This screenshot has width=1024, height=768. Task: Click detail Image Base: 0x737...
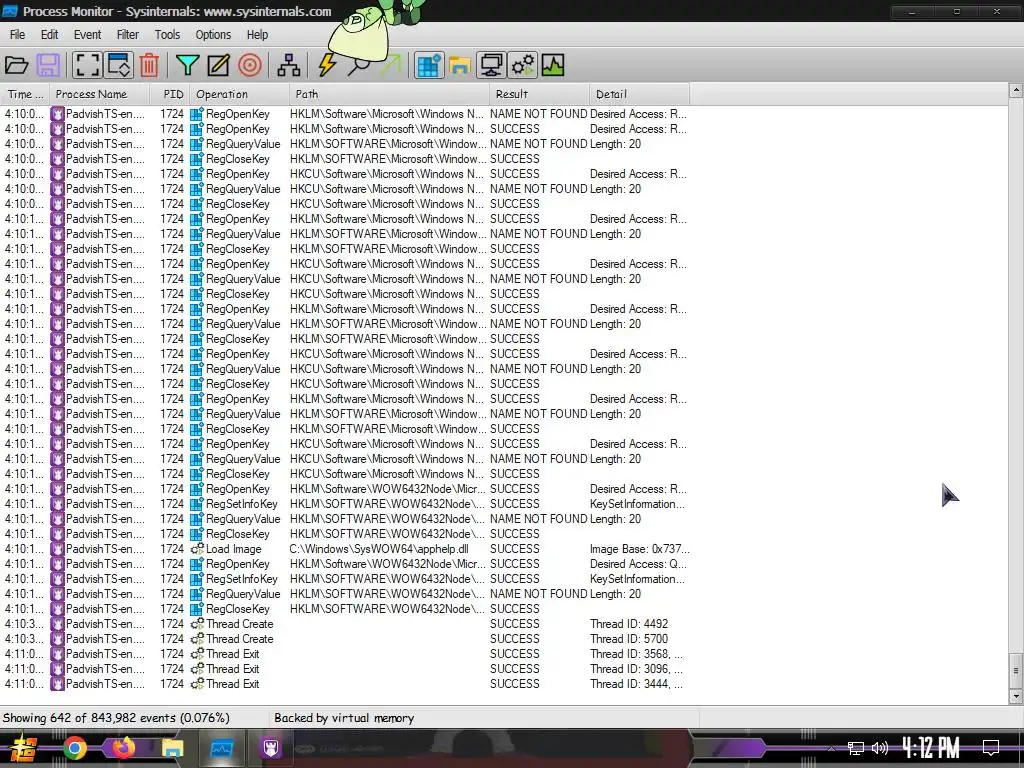[639, 549]
